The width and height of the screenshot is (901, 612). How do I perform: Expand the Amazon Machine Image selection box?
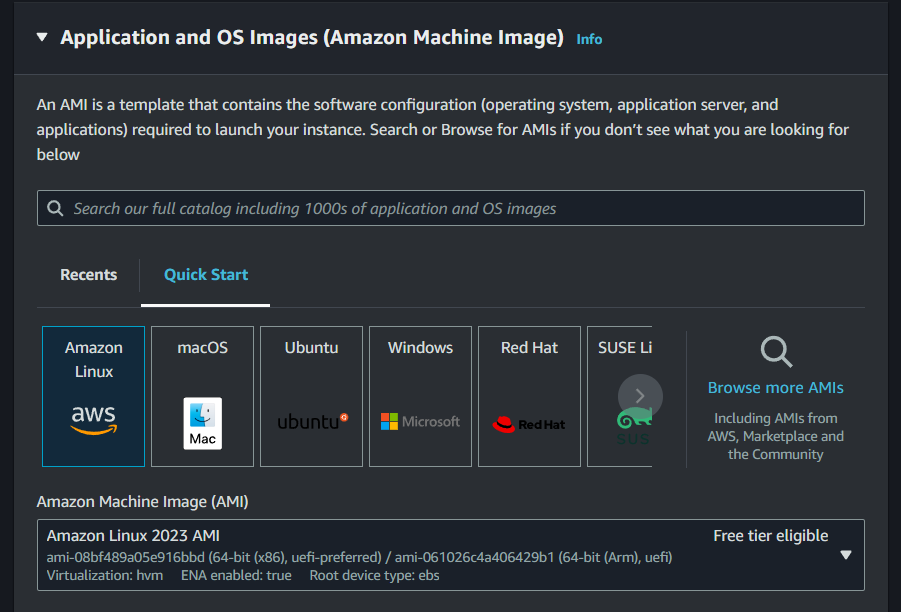click(450, 555)
